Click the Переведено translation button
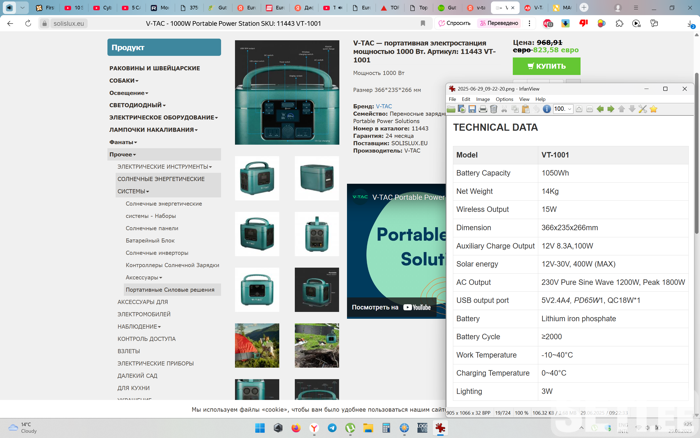The height and width of the screenshot is (438, 700). tap(499, 23)
